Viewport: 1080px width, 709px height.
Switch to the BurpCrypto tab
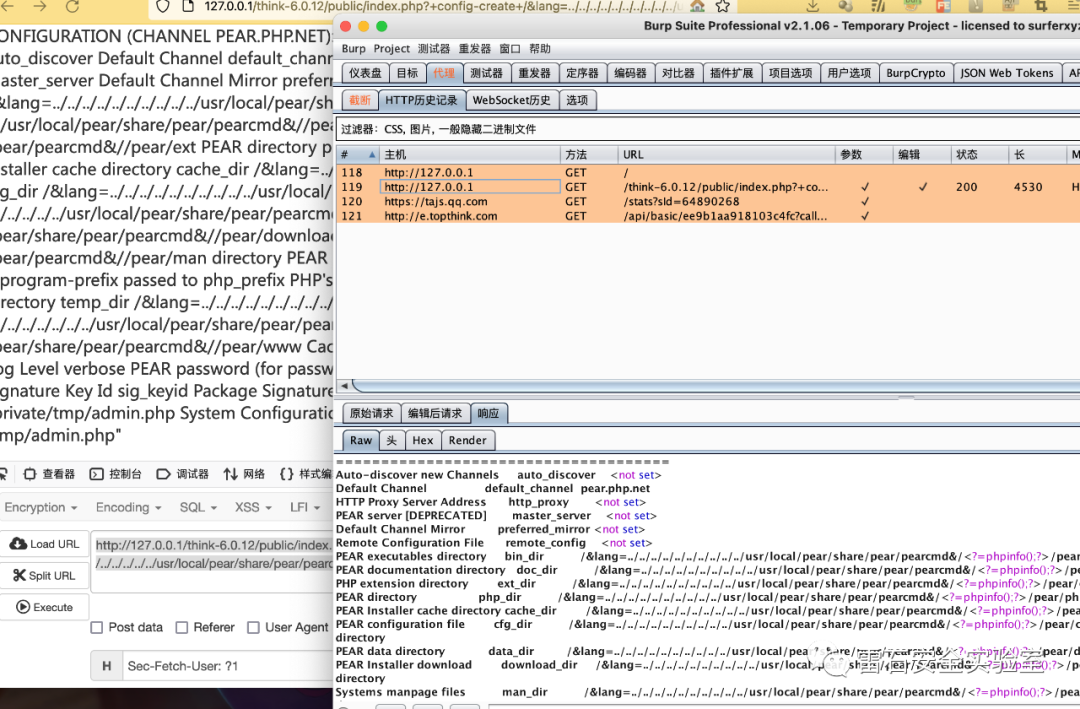point(916,73)
